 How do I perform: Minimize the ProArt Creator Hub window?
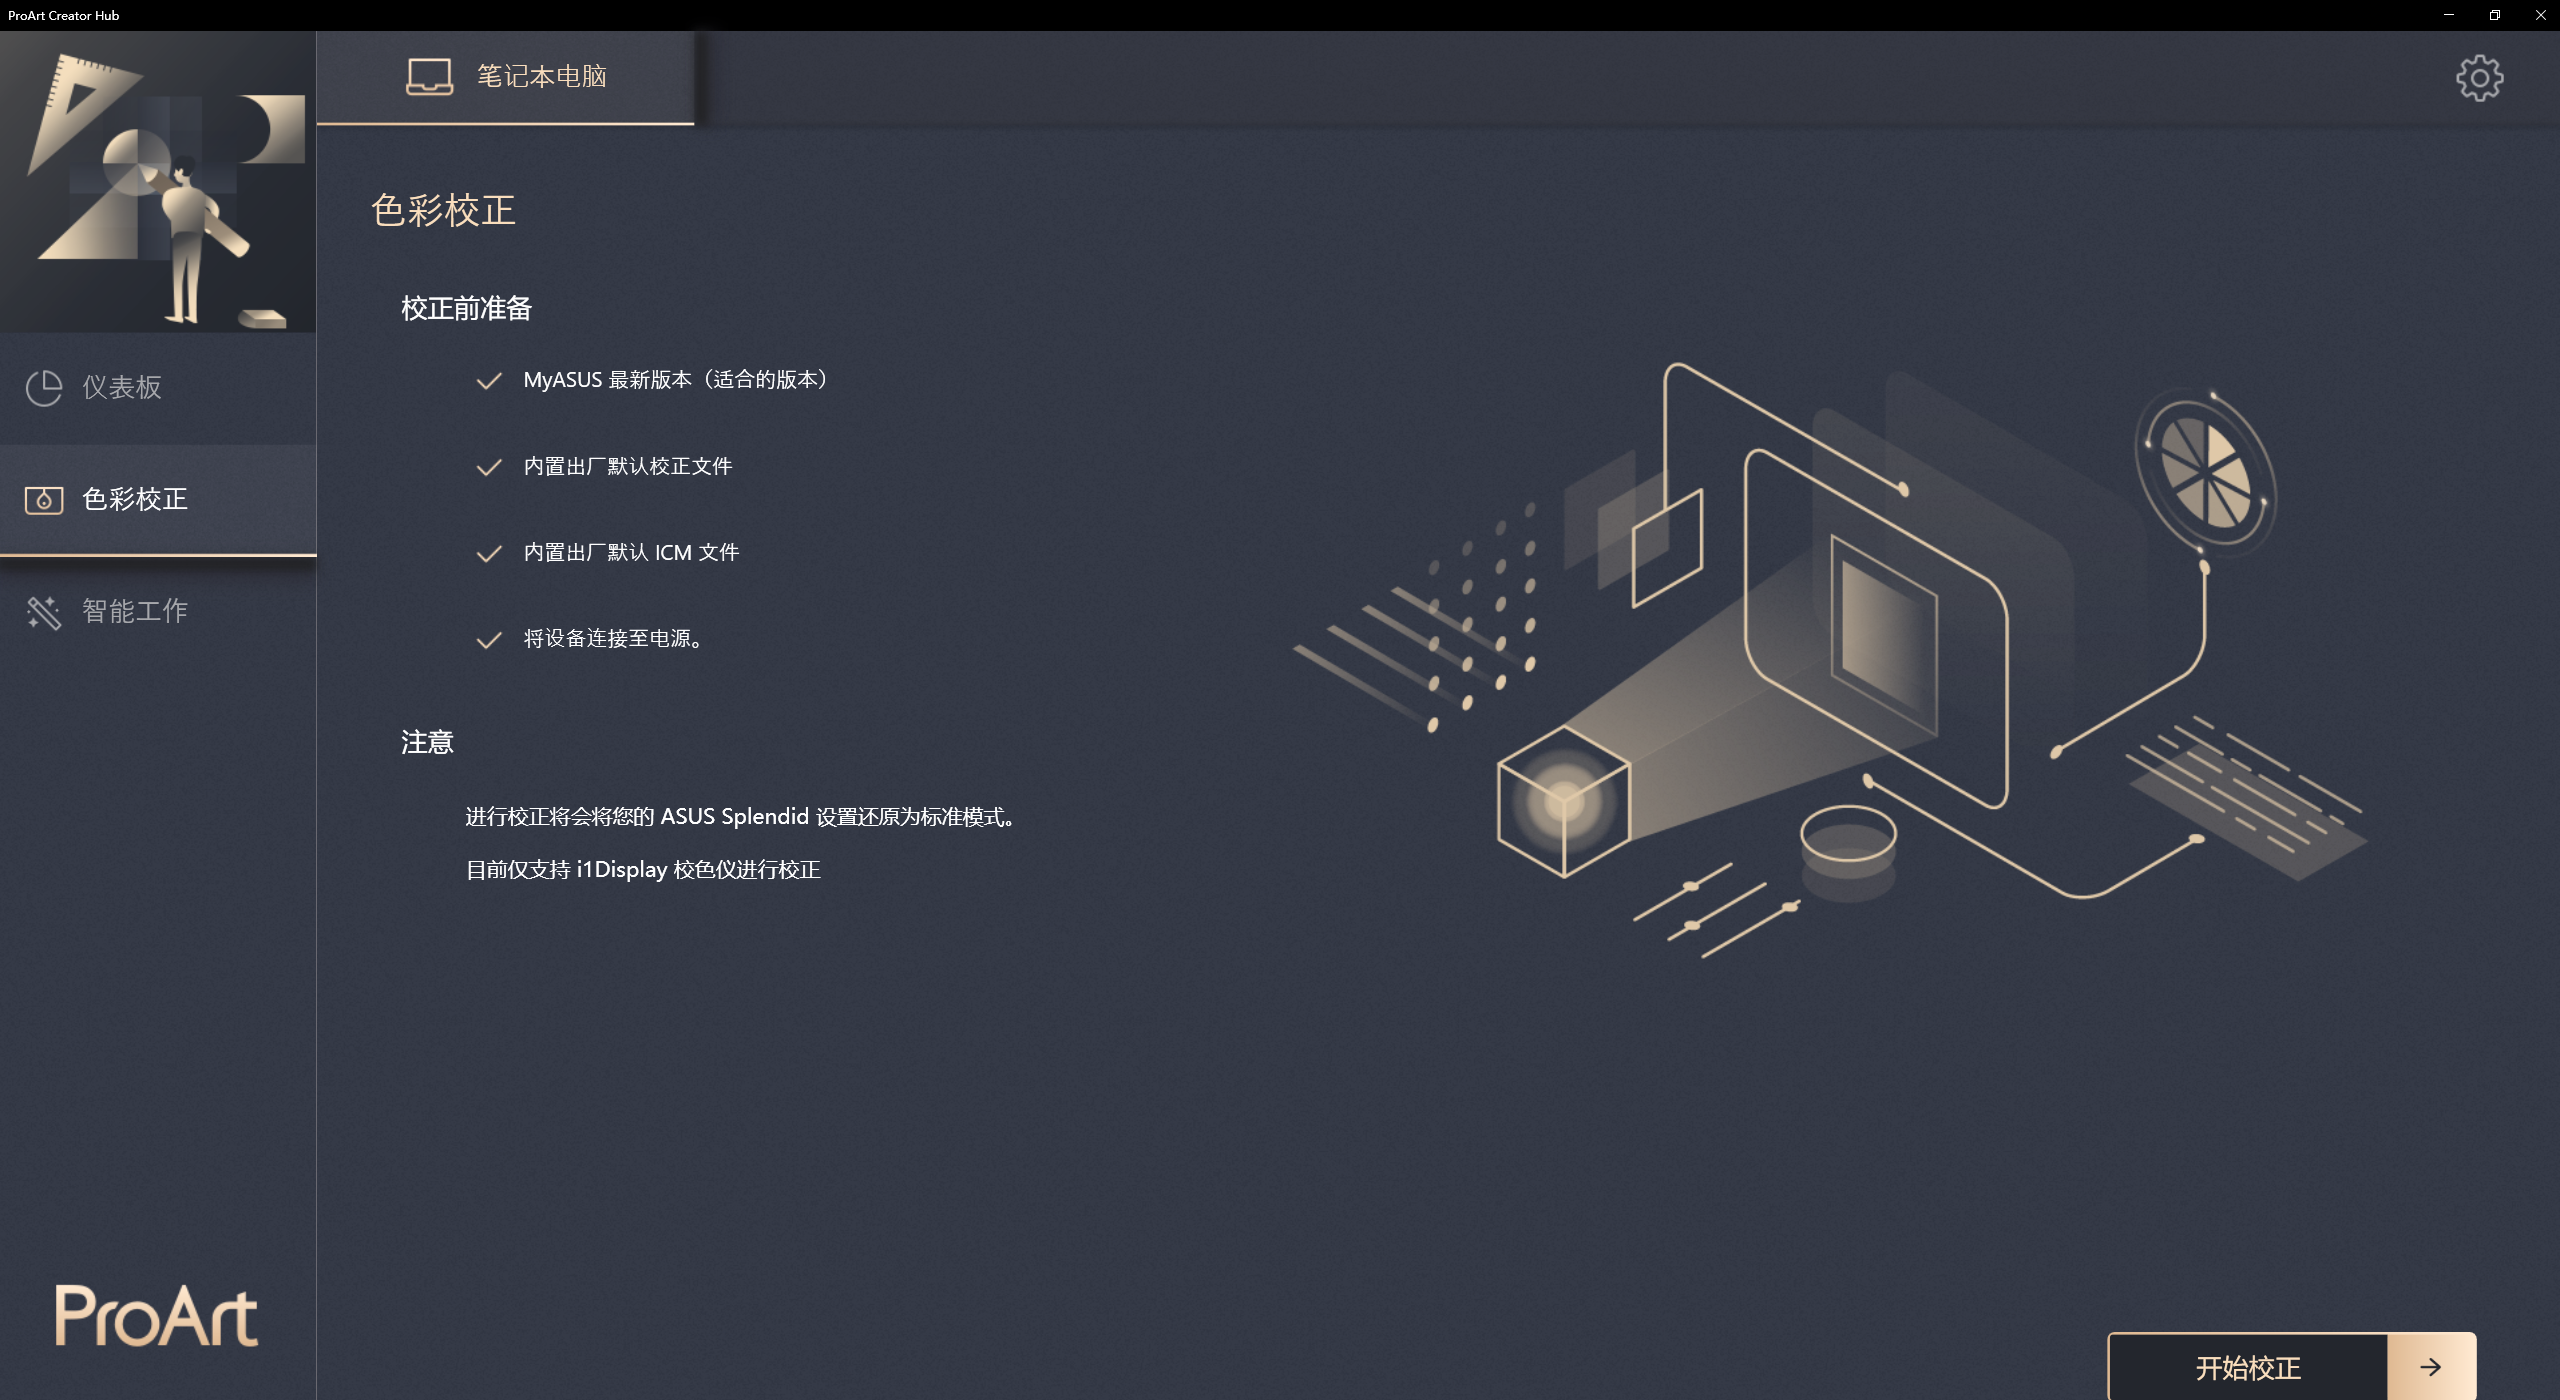[2449, 15]
